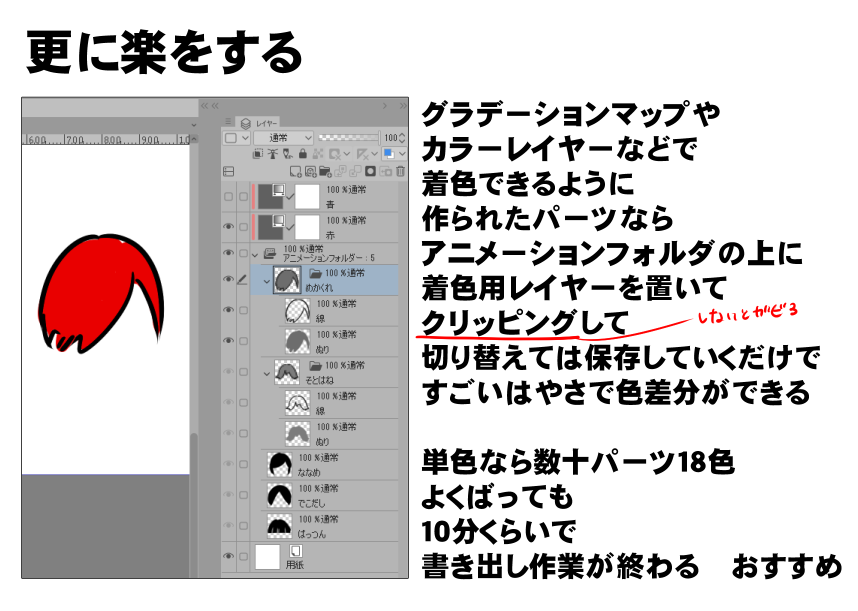Collapse the アニメーションフォルダー tree
Screen dimensions: 858x611
(x=255, y=254)
